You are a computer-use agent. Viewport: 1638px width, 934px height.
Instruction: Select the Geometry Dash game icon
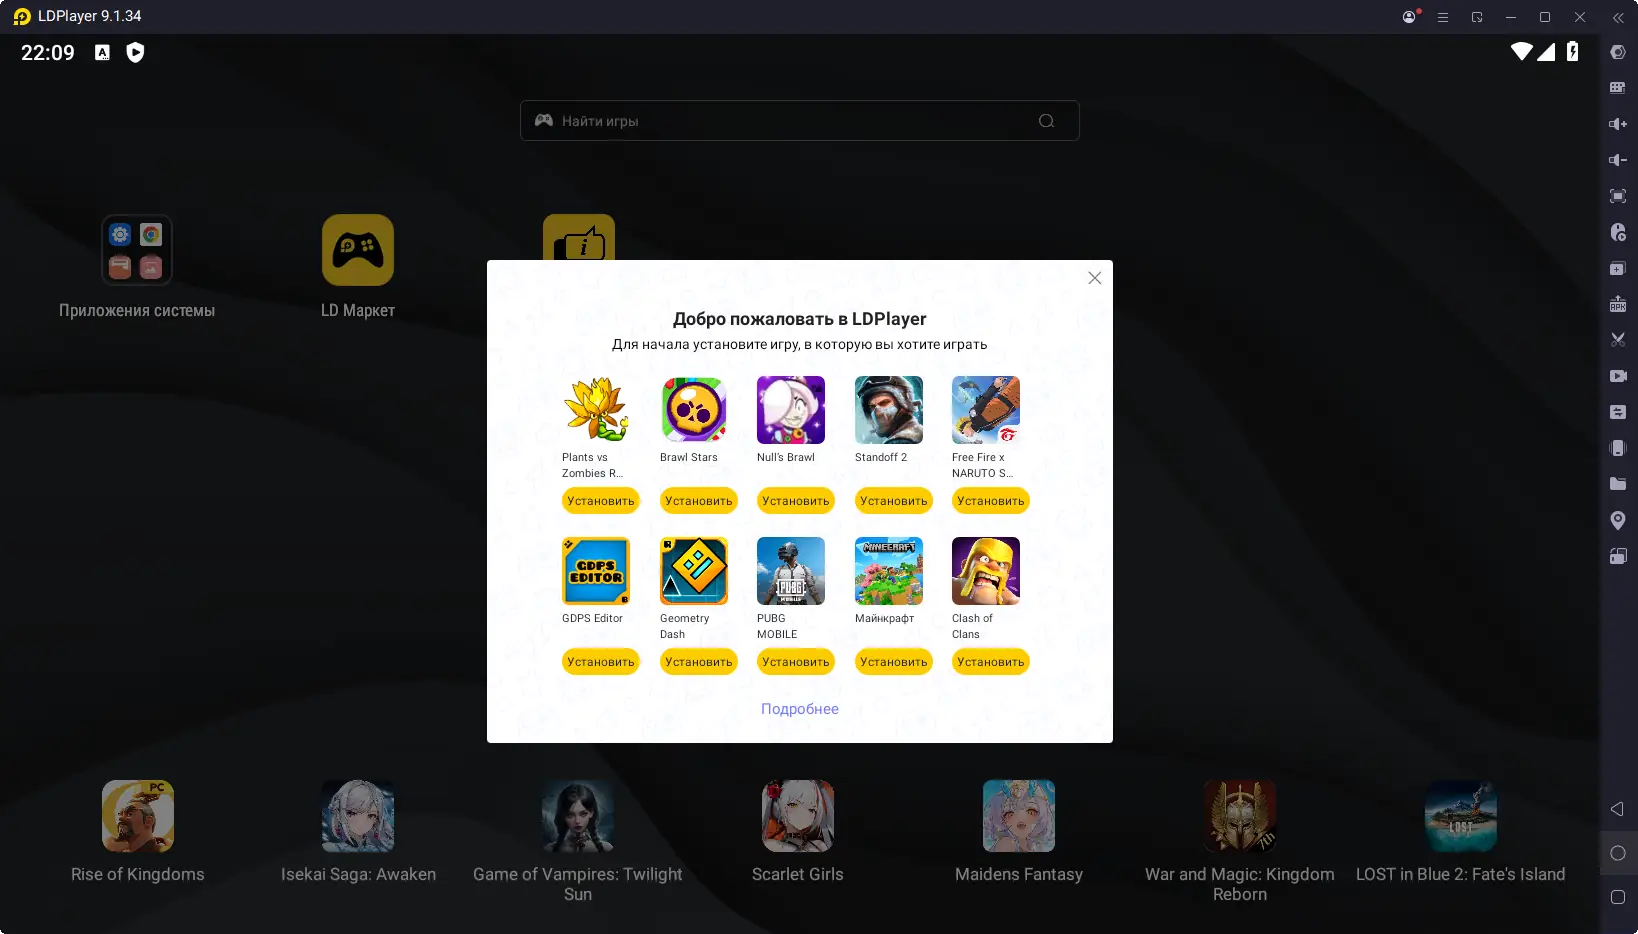694,571
